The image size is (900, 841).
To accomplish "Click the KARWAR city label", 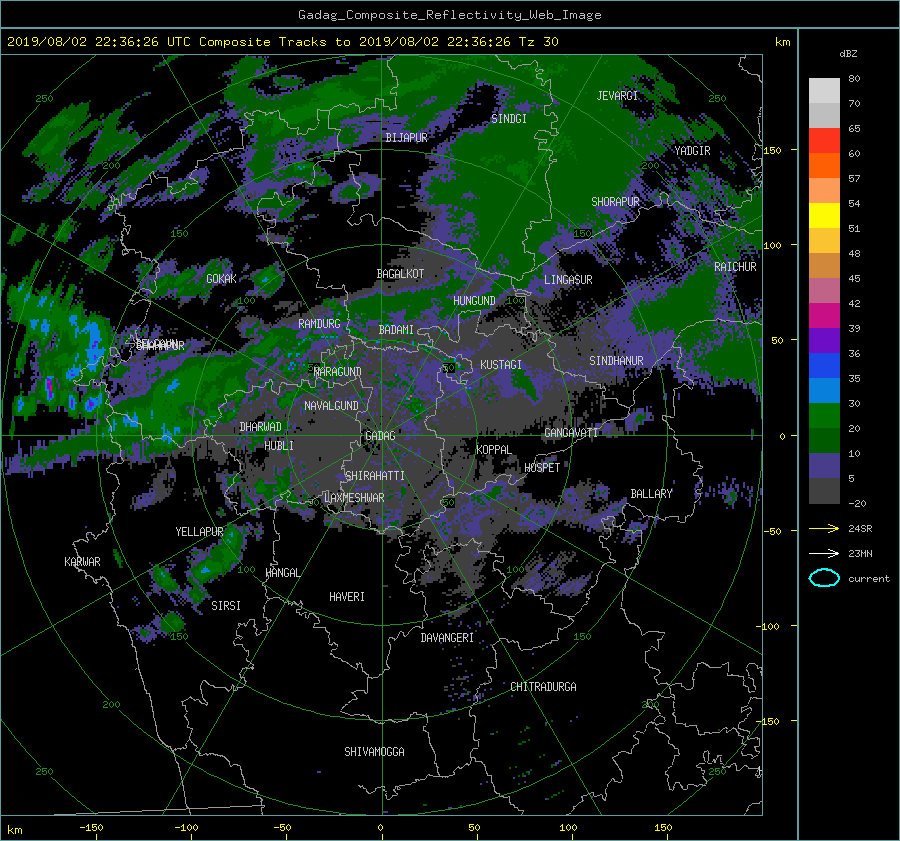I will (82, 562).
